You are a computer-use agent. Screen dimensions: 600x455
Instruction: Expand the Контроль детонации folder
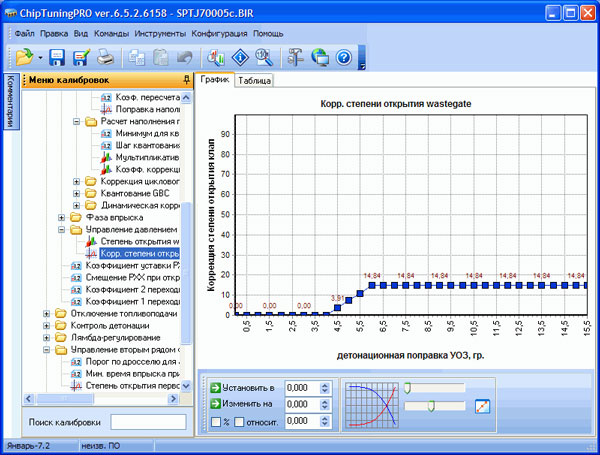coord(47,326)
